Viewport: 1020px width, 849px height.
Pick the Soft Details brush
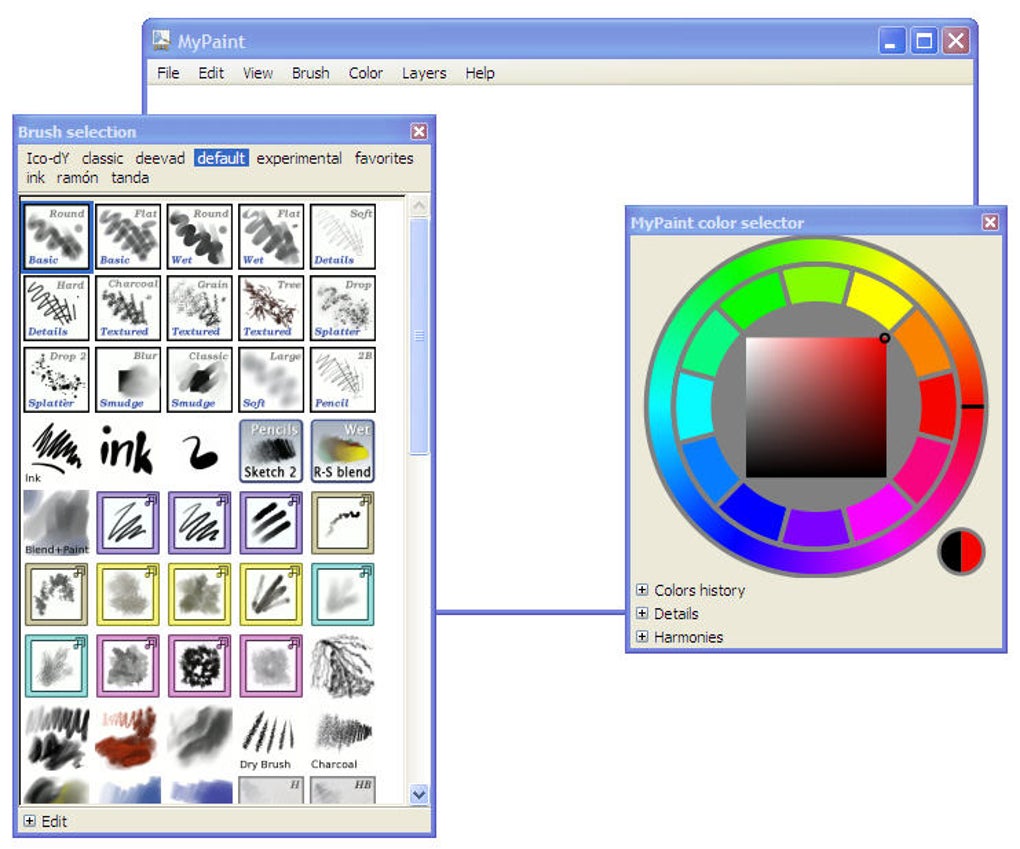(x=343, y=236)
